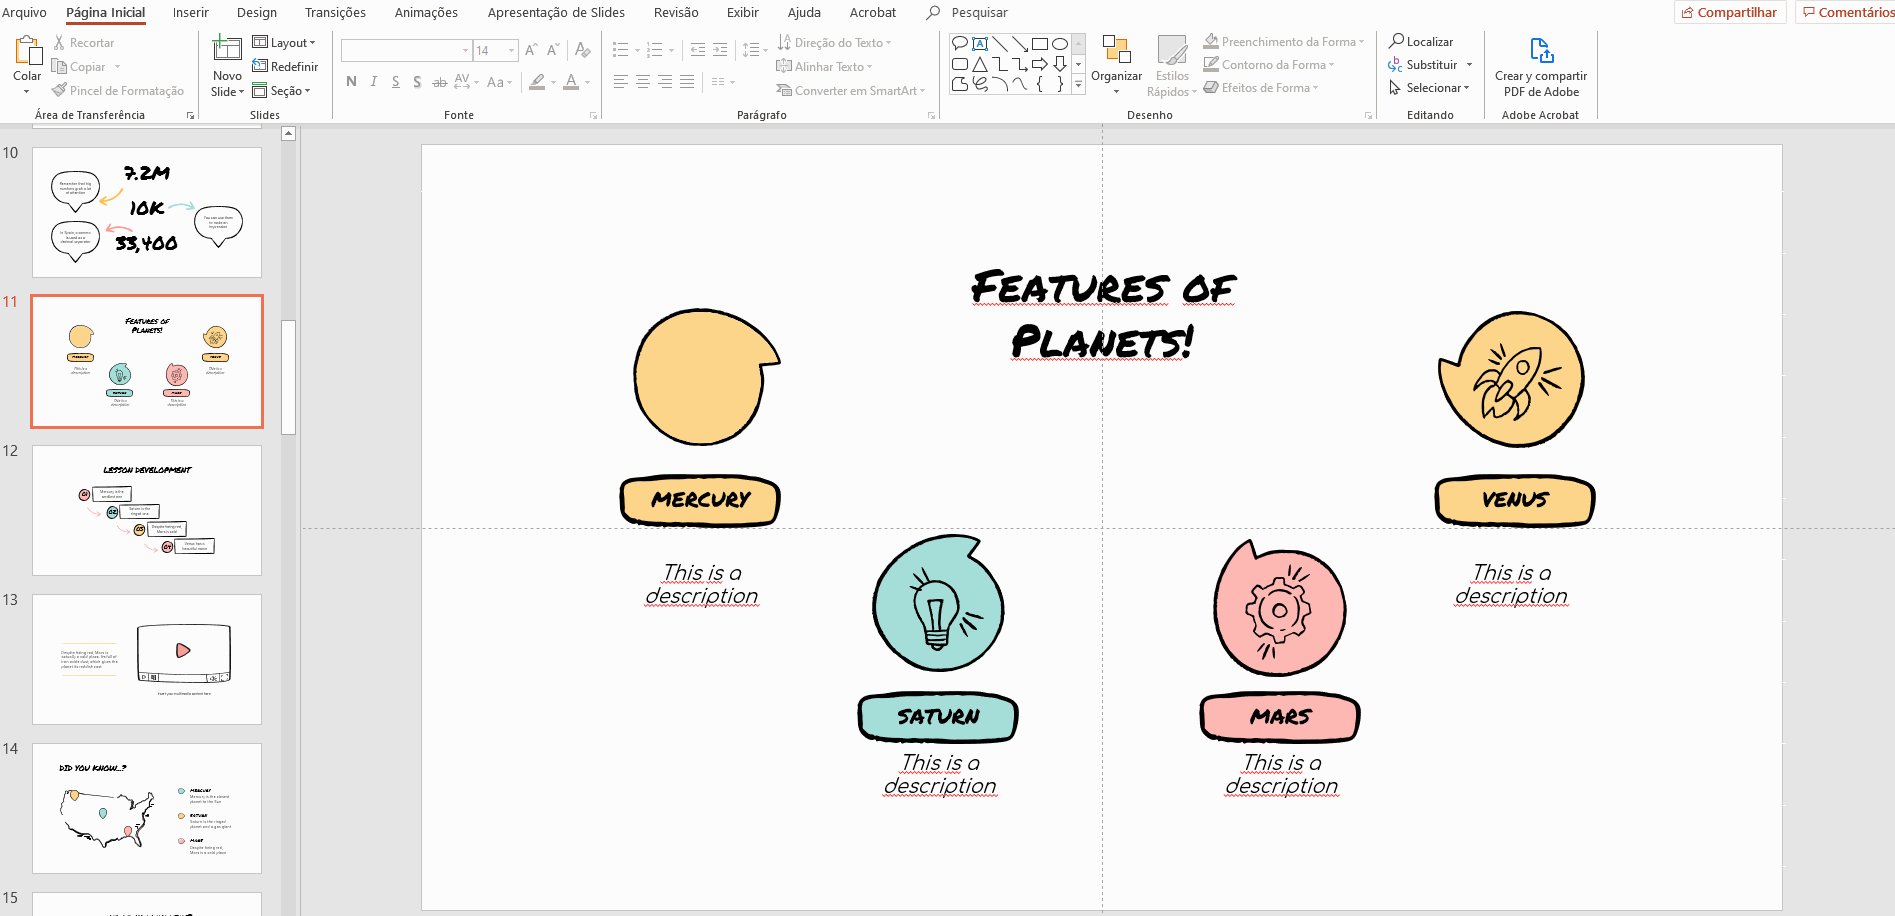Screen dimensions: 1895x916
Task: Click the Organizar arrange icon
Action: coord(1116,50)
